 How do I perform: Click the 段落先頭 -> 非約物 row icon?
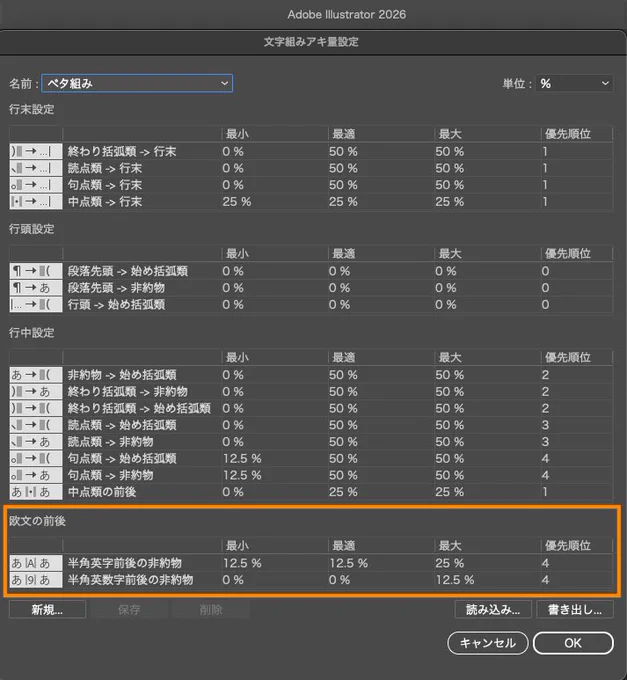pos(36,288)
